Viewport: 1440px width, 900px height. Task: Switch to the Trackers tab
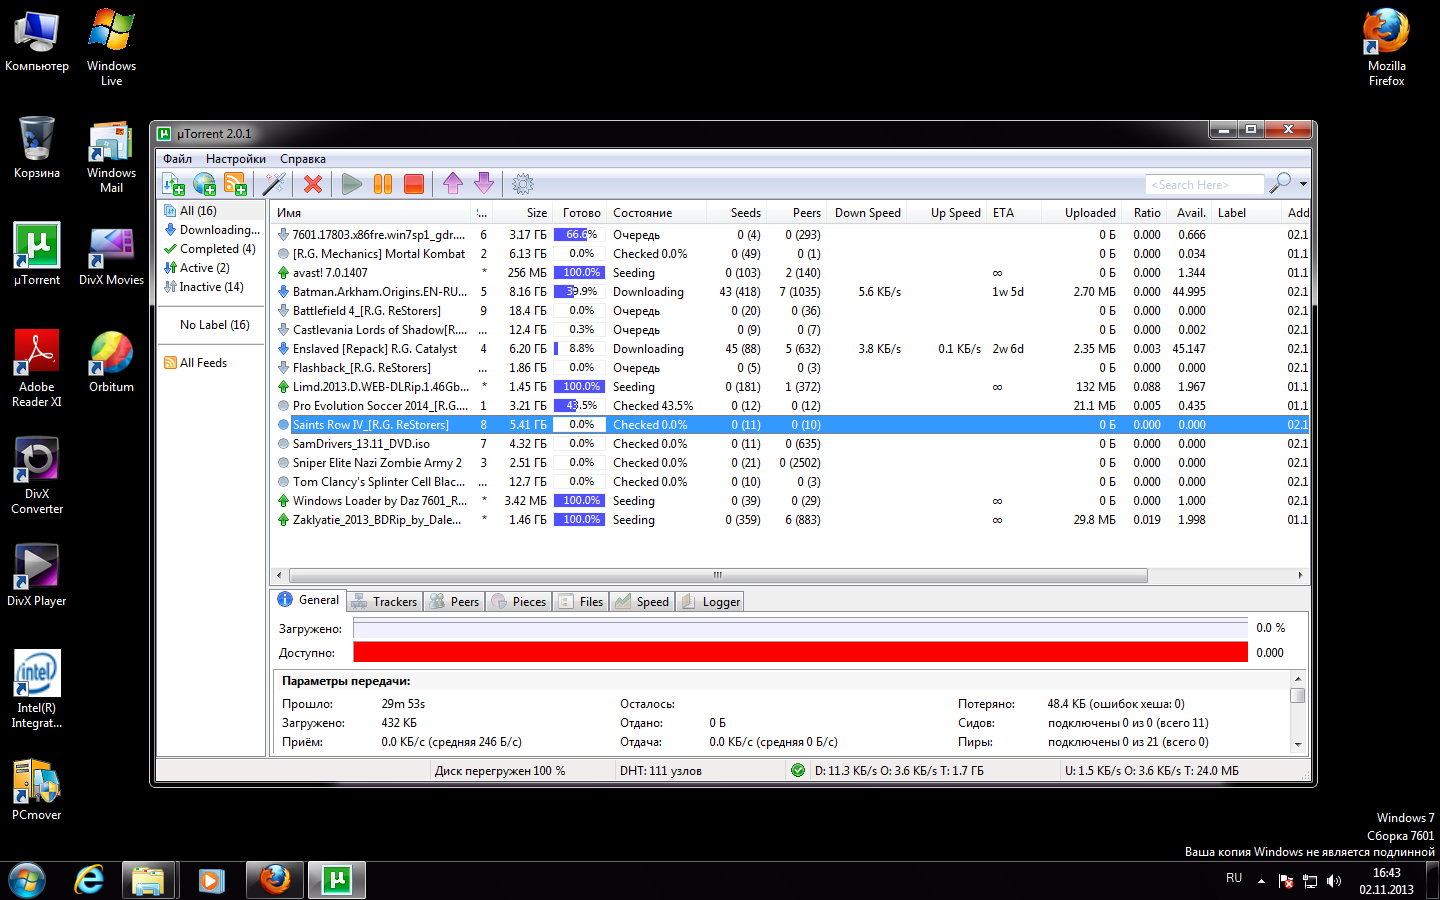(x=384, y=601)
